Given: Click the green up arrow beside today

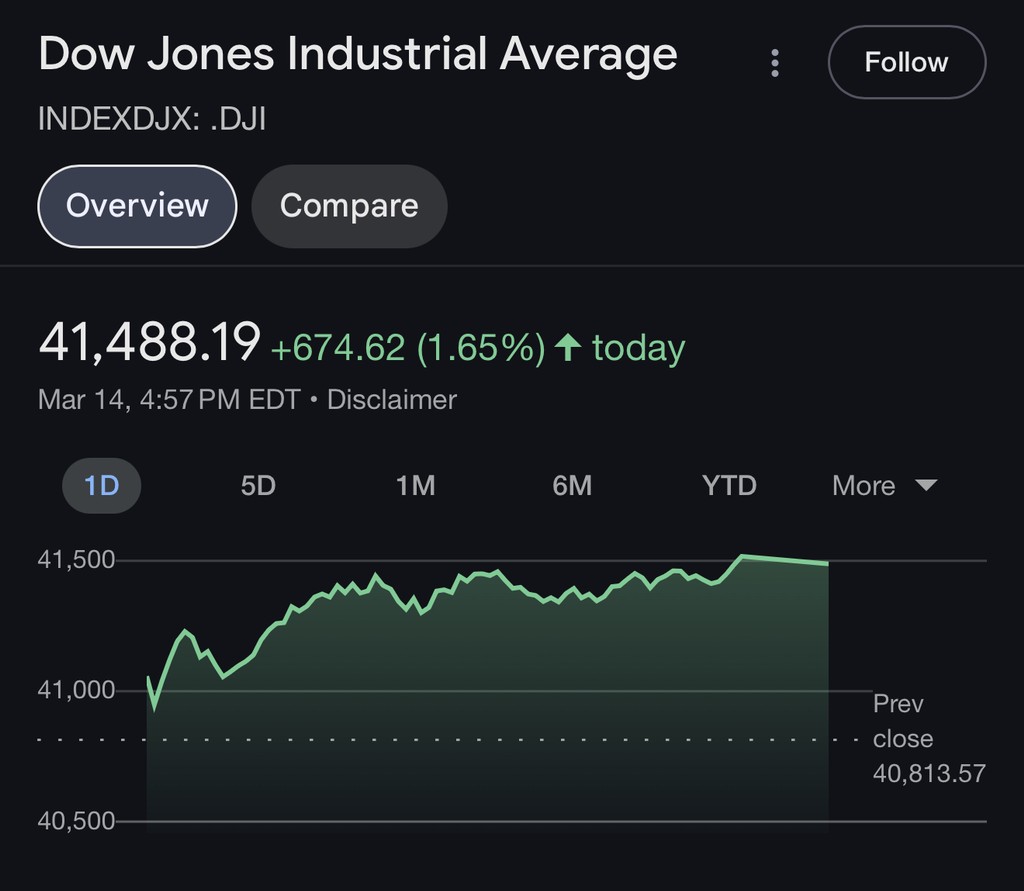Looking at the screenshot, I should tap(568, 348).
